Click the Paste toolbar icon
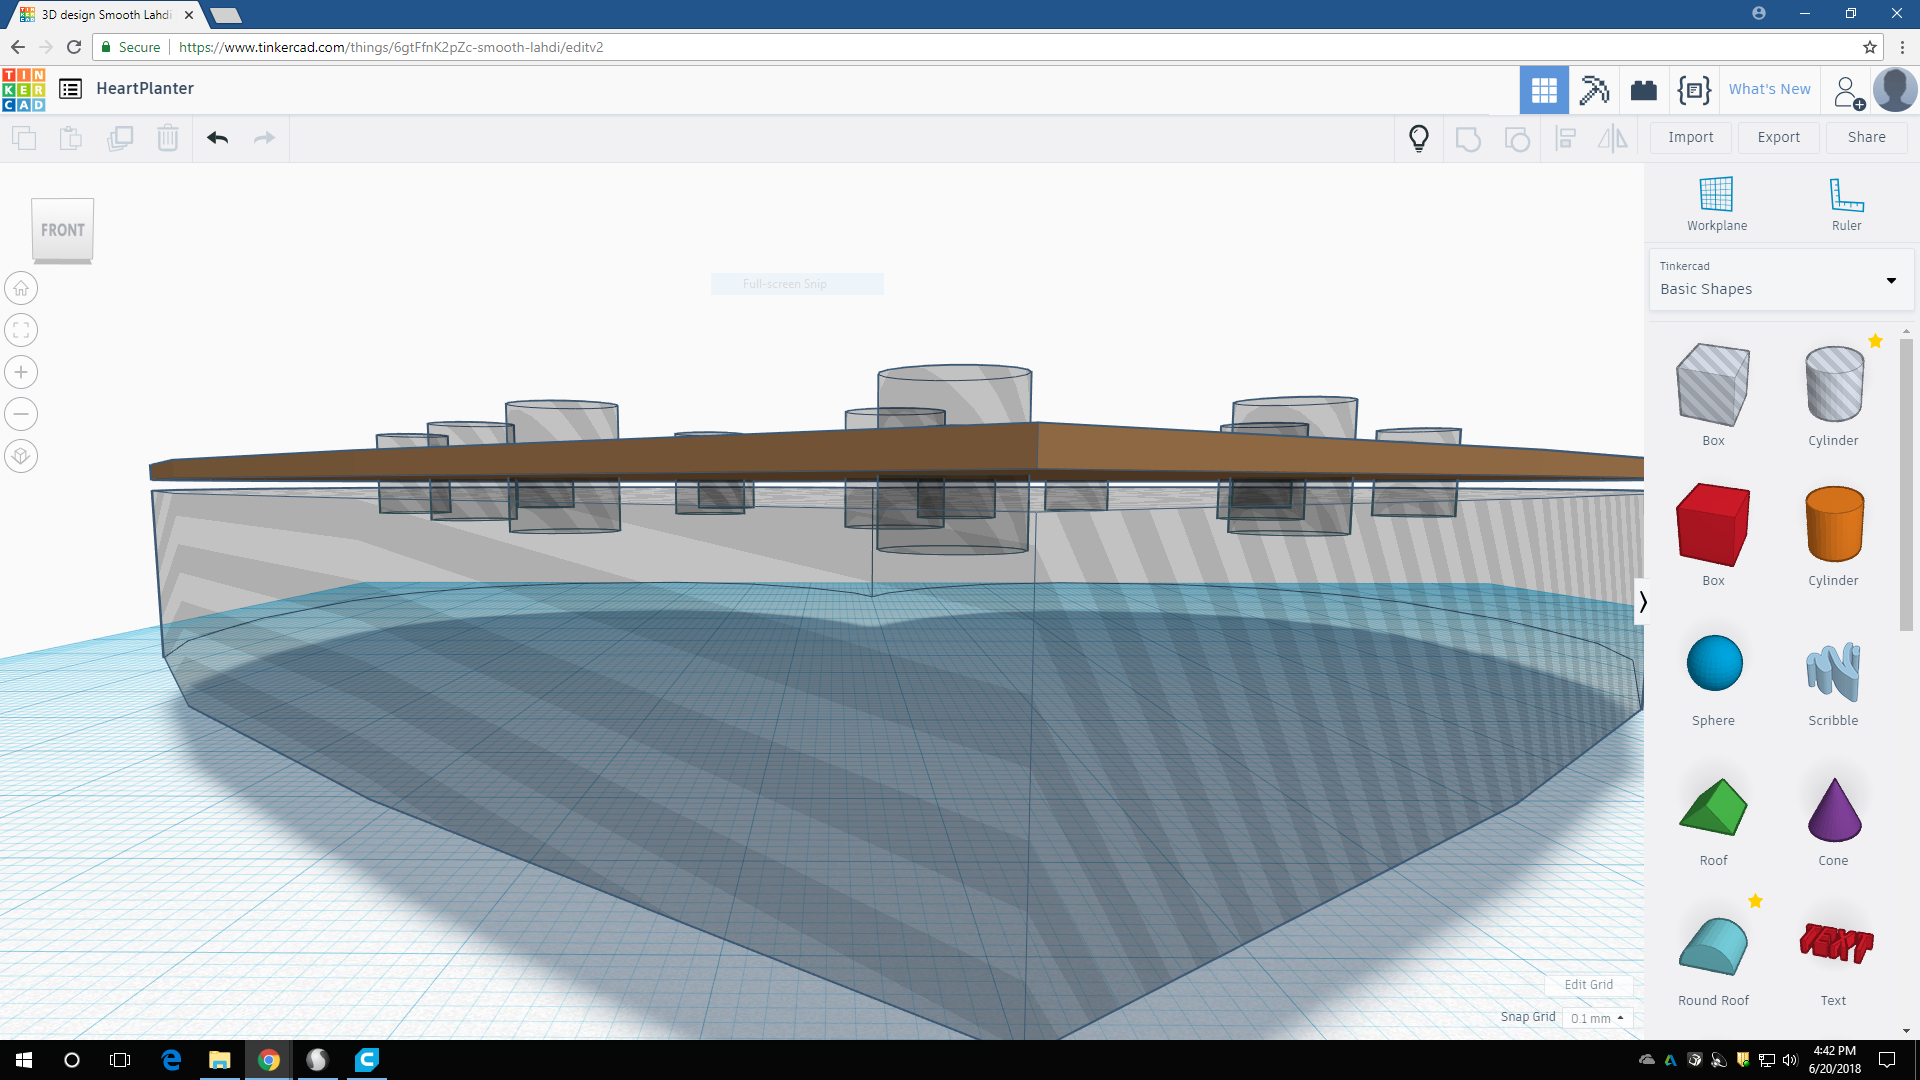The image size is (1920, 1080). click(x=70, y=138)
